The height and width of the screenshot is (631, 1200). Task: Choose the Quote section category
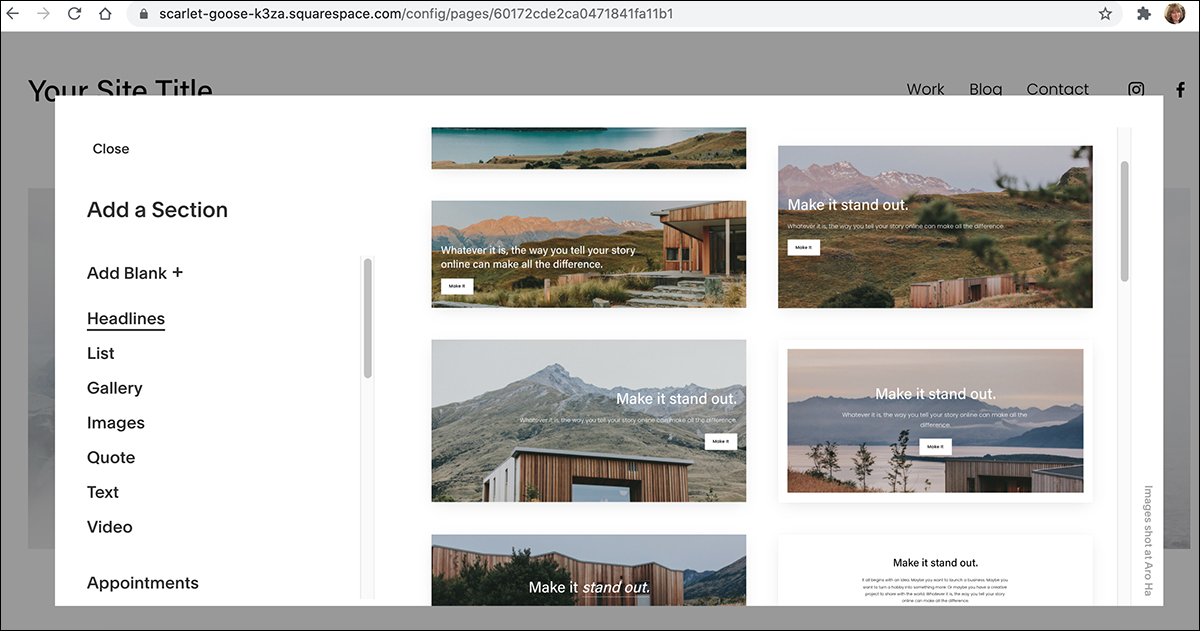(x=111, y=457)
